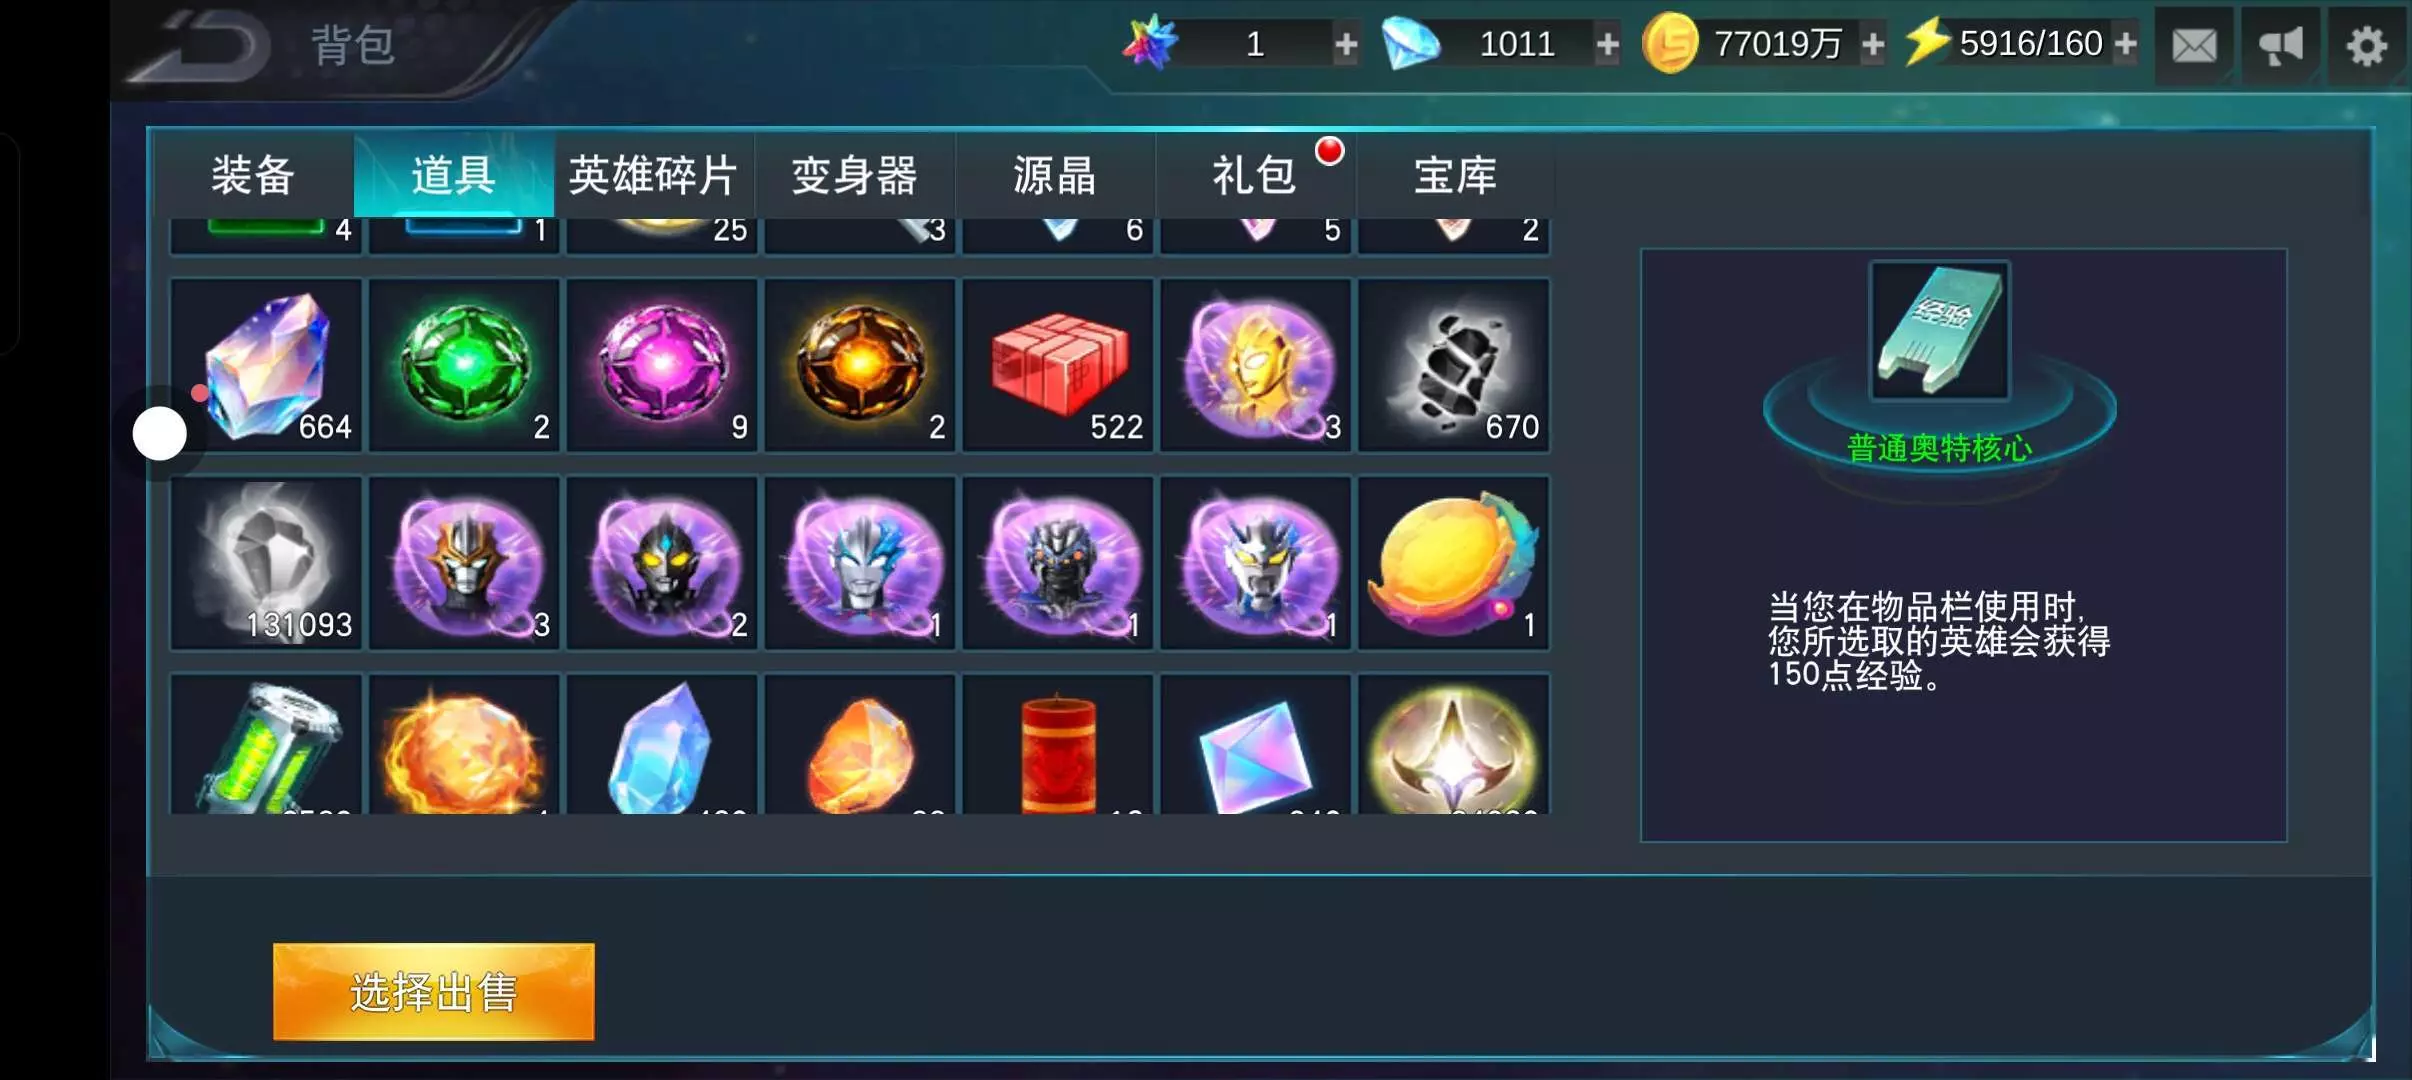Open the announcements megaphone icon
Screen dimensions: 2412x1080
click(x=2281, y=46)
